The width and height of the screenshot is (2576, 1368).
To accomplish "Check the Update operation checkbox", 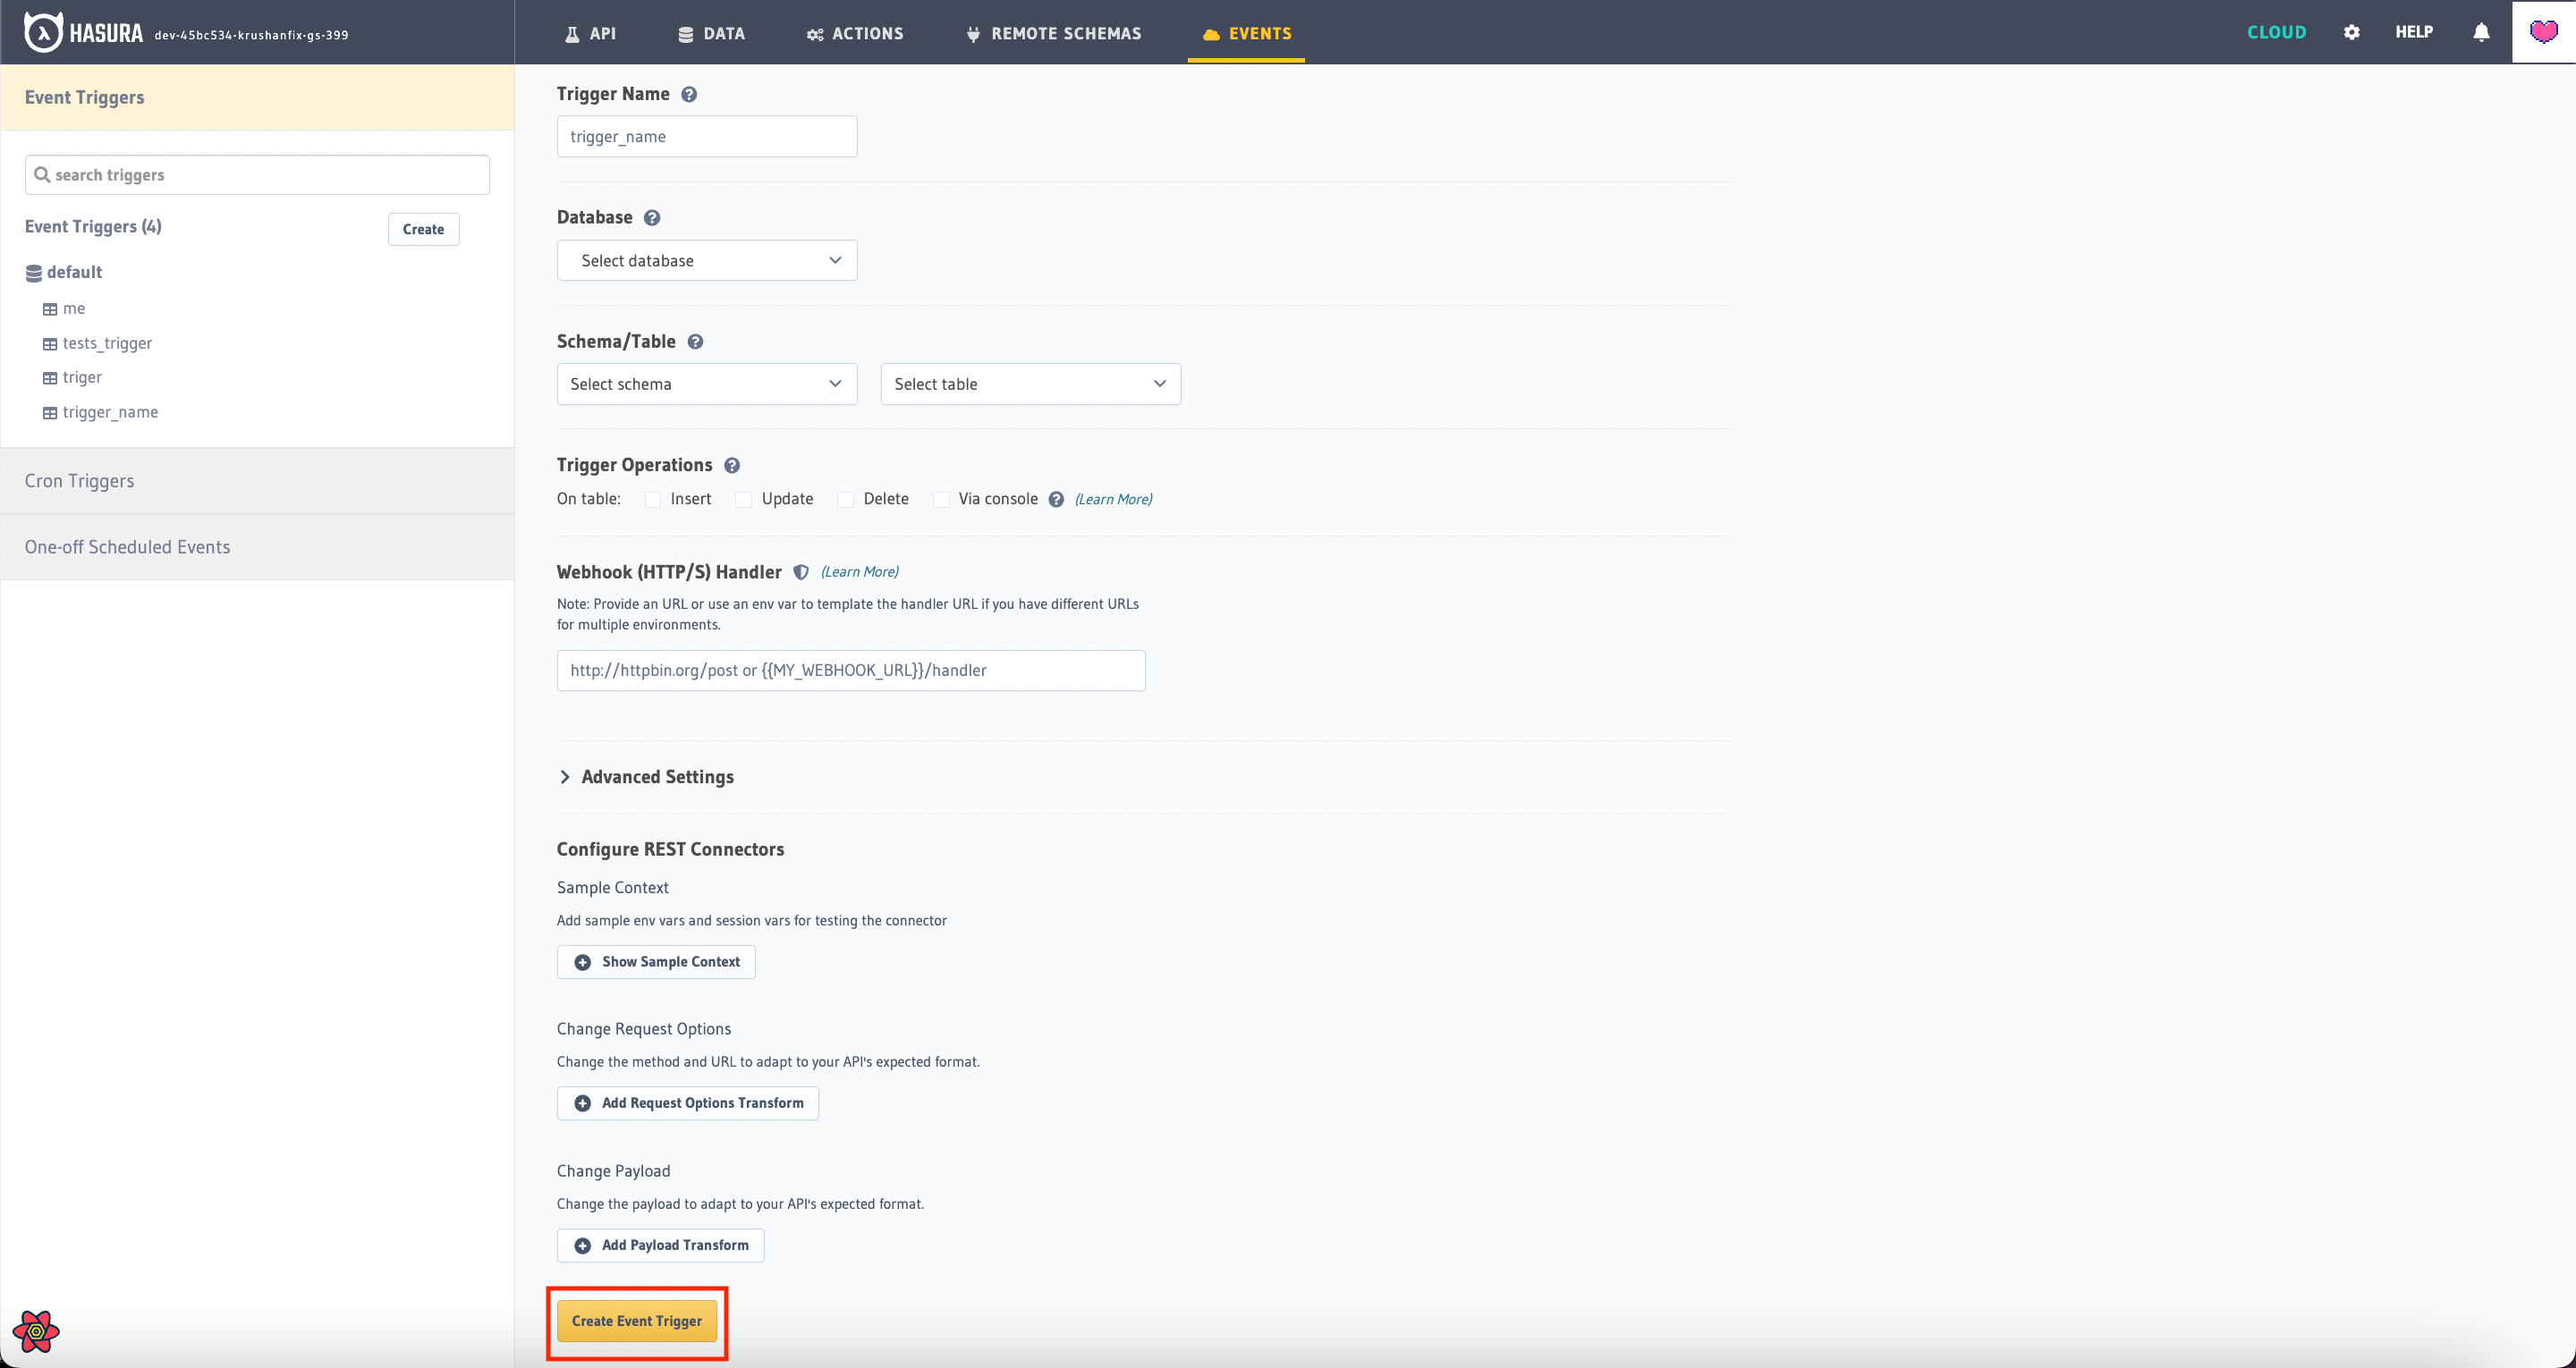I will coord(743,499).
